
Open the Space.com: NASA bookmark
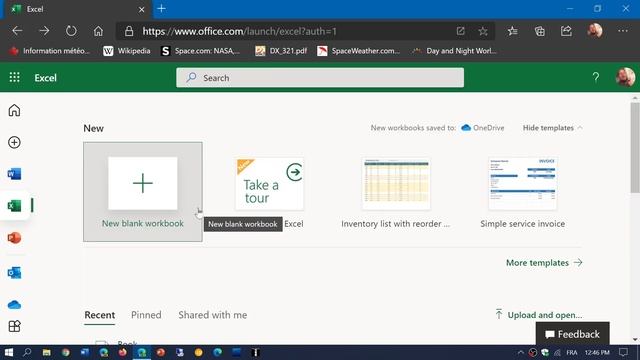tap(200, 51)
